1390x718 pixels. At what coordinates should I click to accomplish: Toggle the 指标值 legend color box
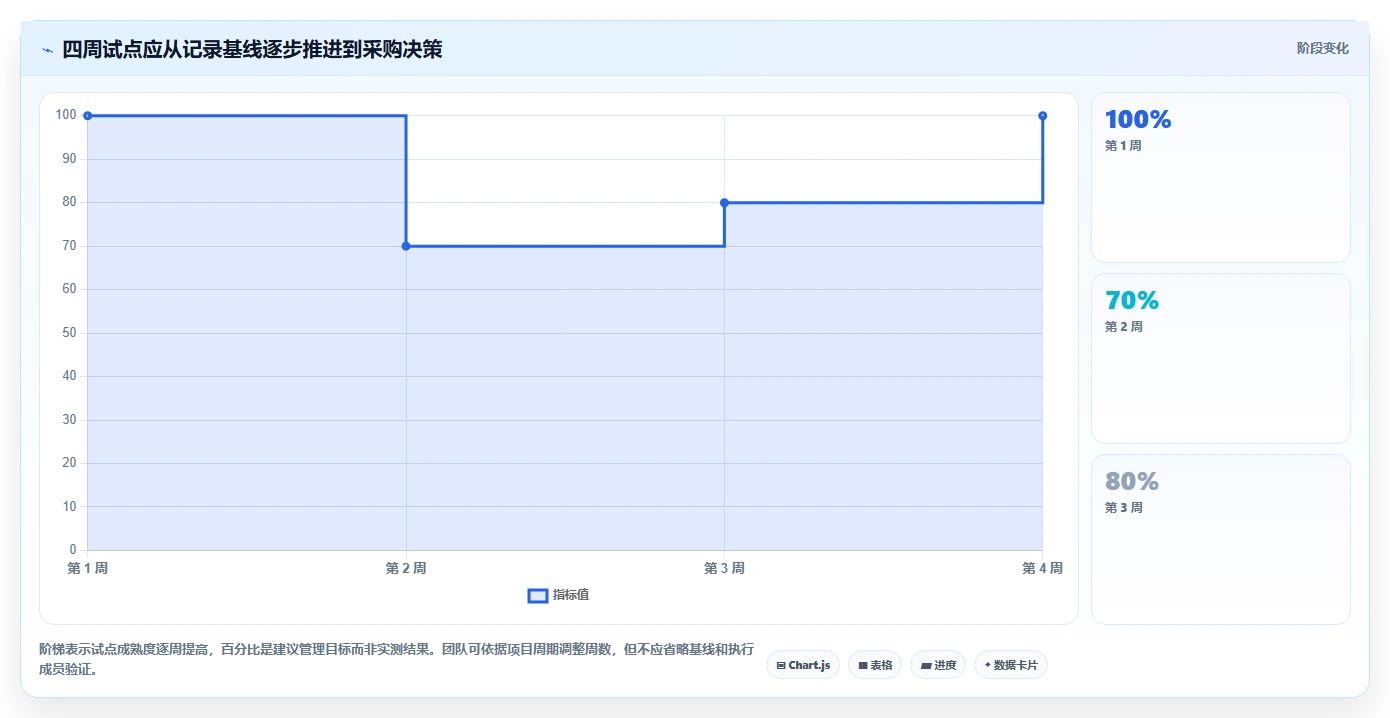click(537, 595)
